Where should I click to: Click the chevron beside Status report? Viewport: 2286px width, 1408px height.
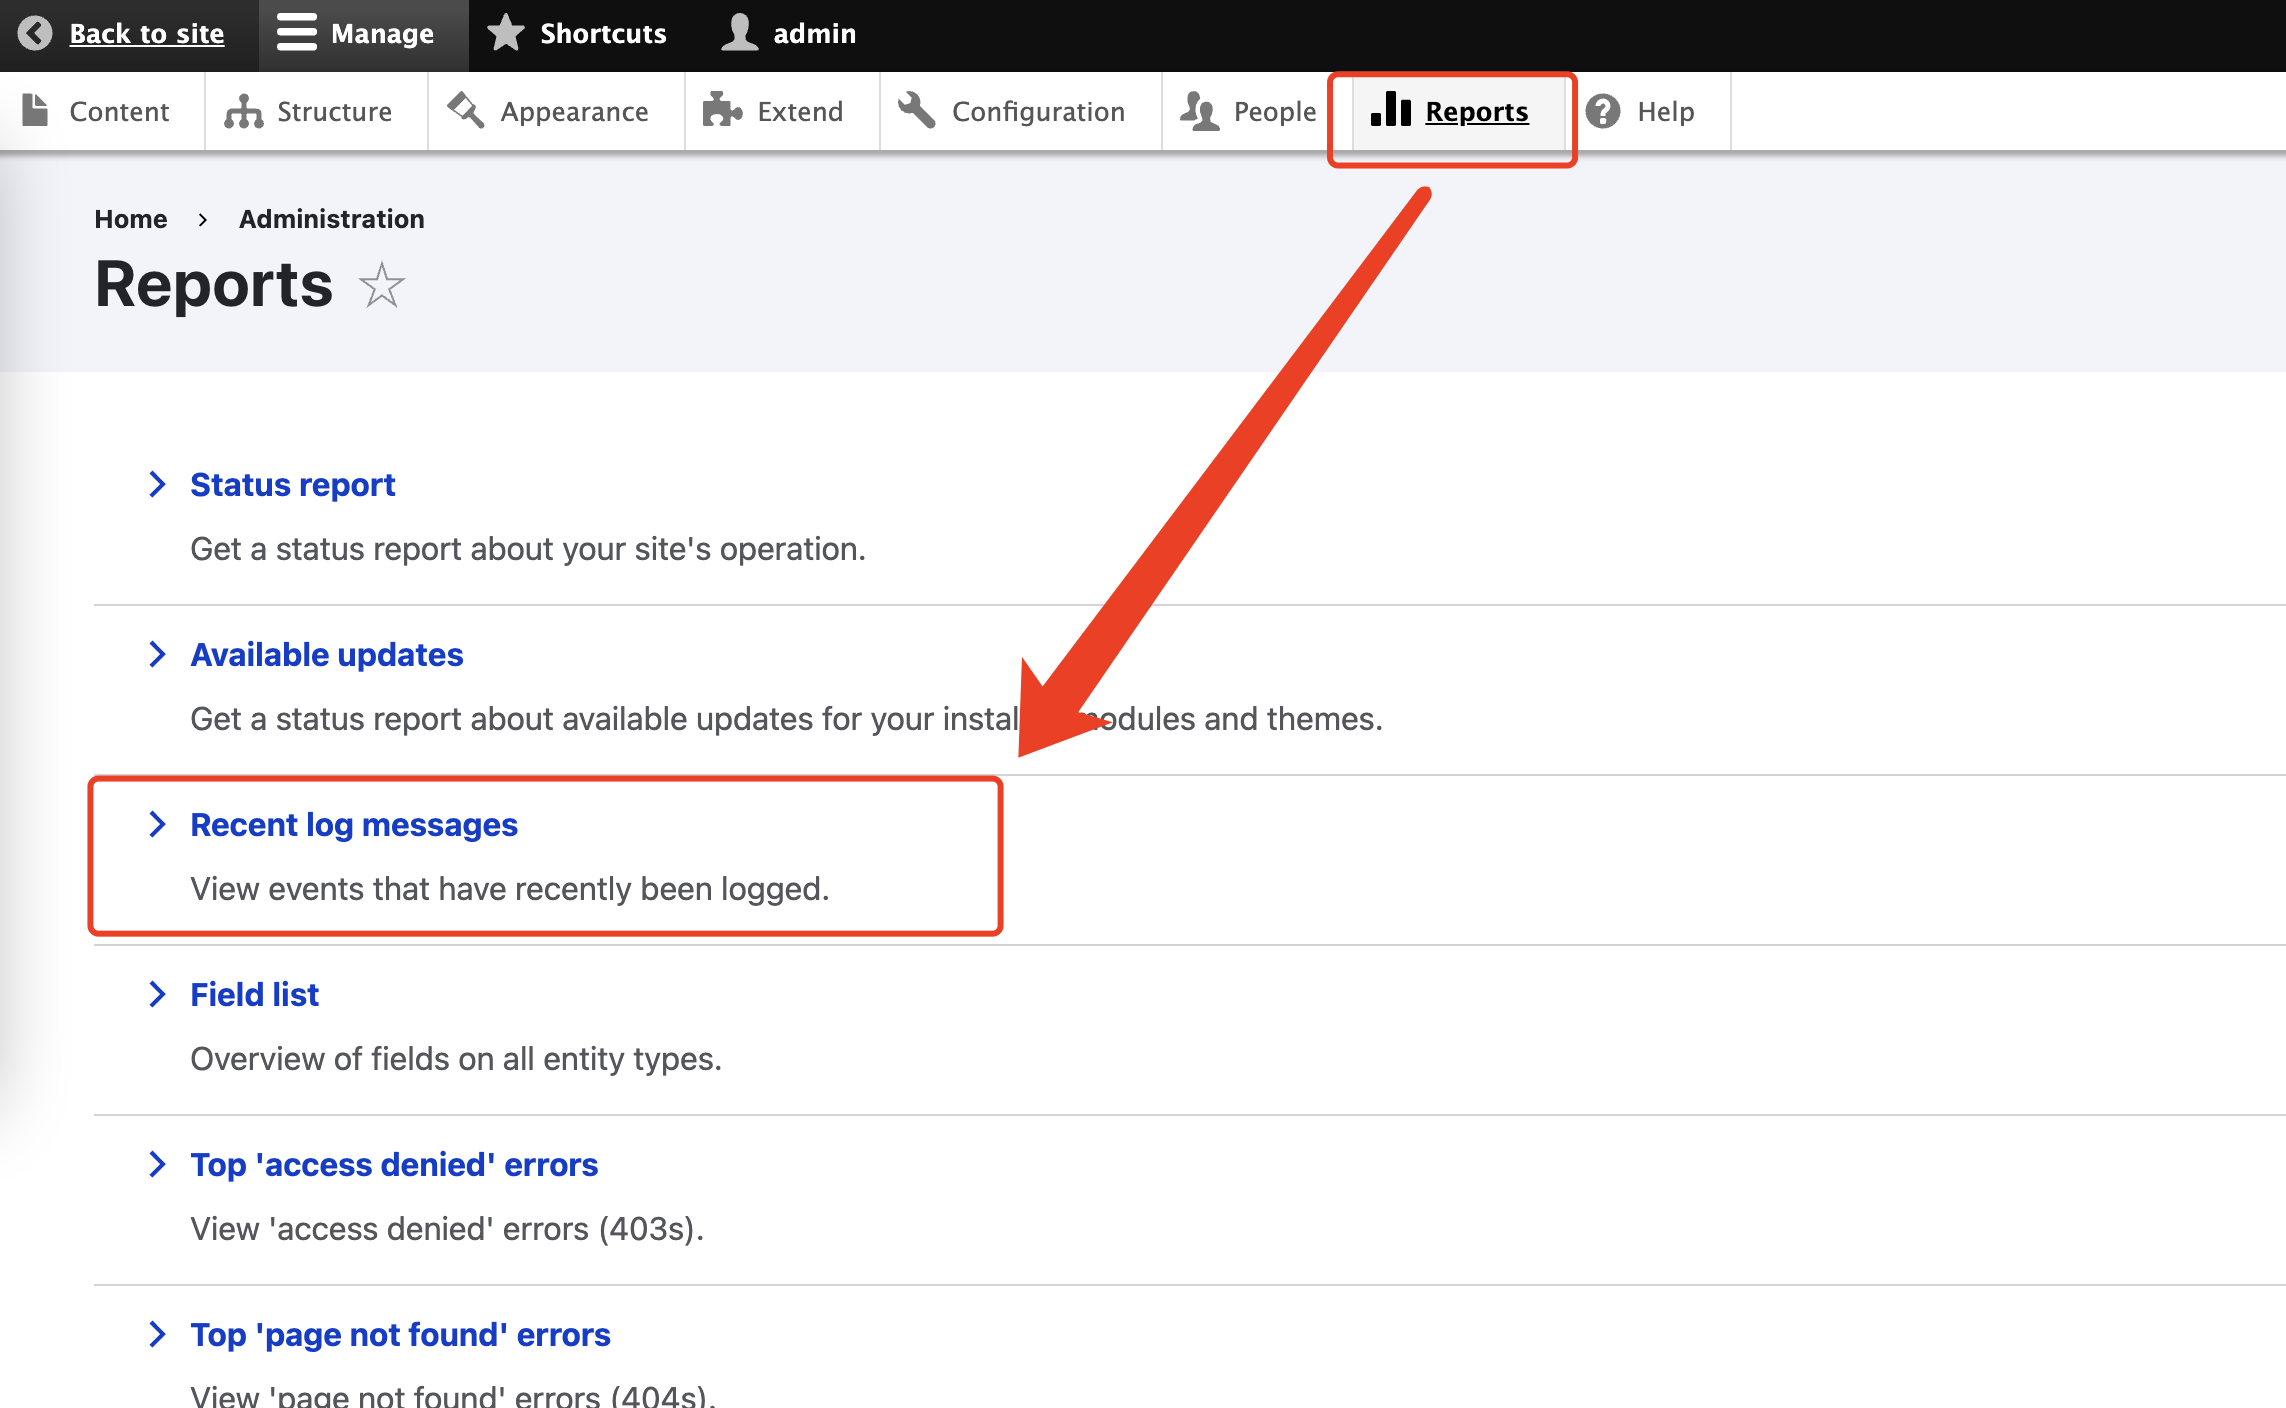(157, 485)
